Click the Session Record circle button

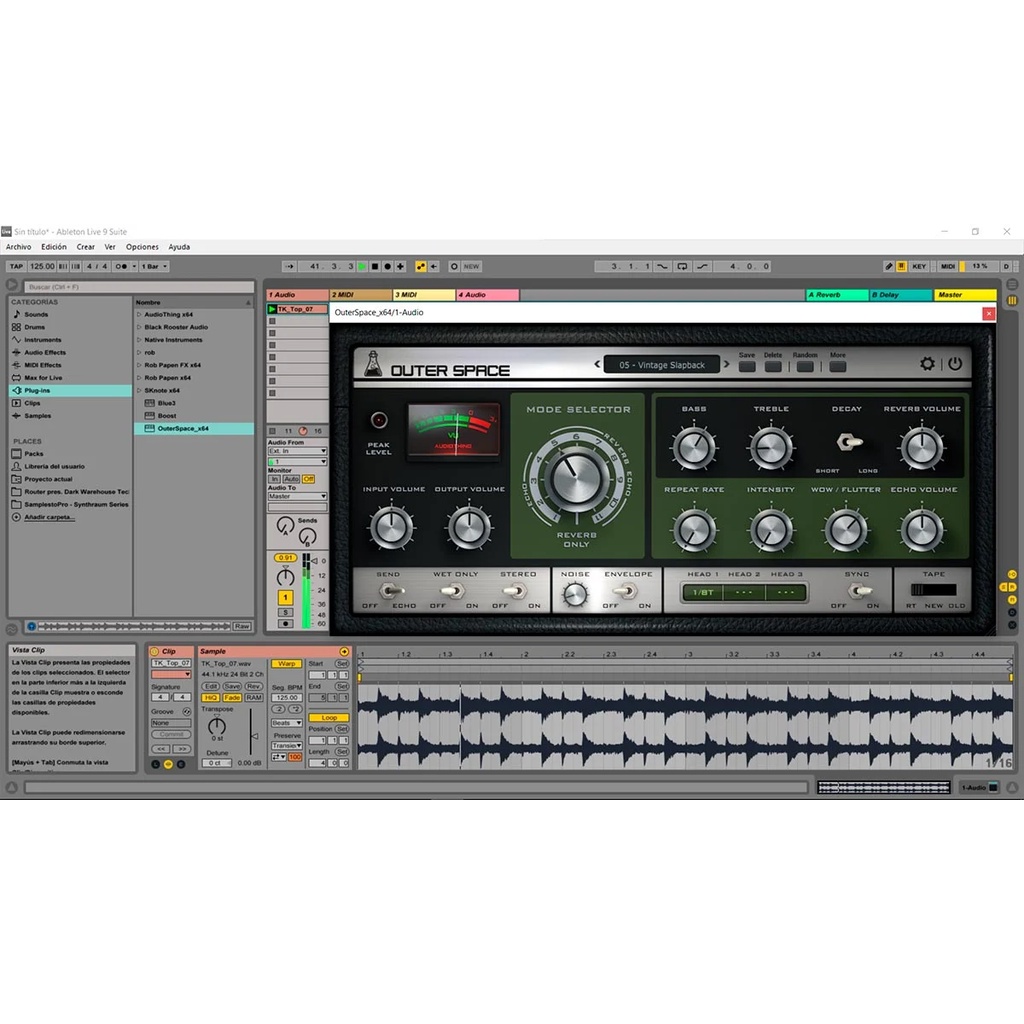[454, 266]
